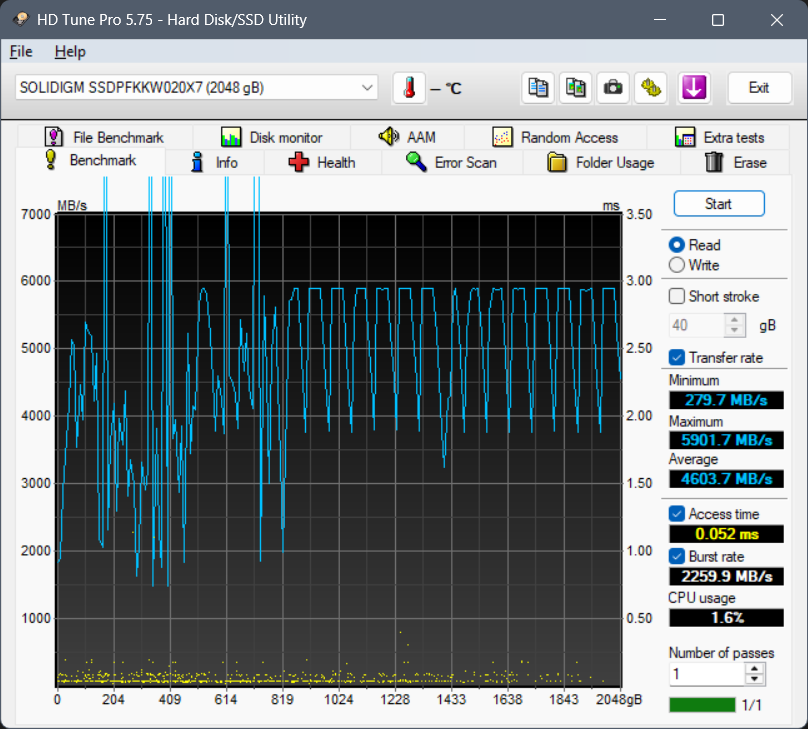Click the Exit button
This screenshot has width=808, height=729.
(759, 88)
